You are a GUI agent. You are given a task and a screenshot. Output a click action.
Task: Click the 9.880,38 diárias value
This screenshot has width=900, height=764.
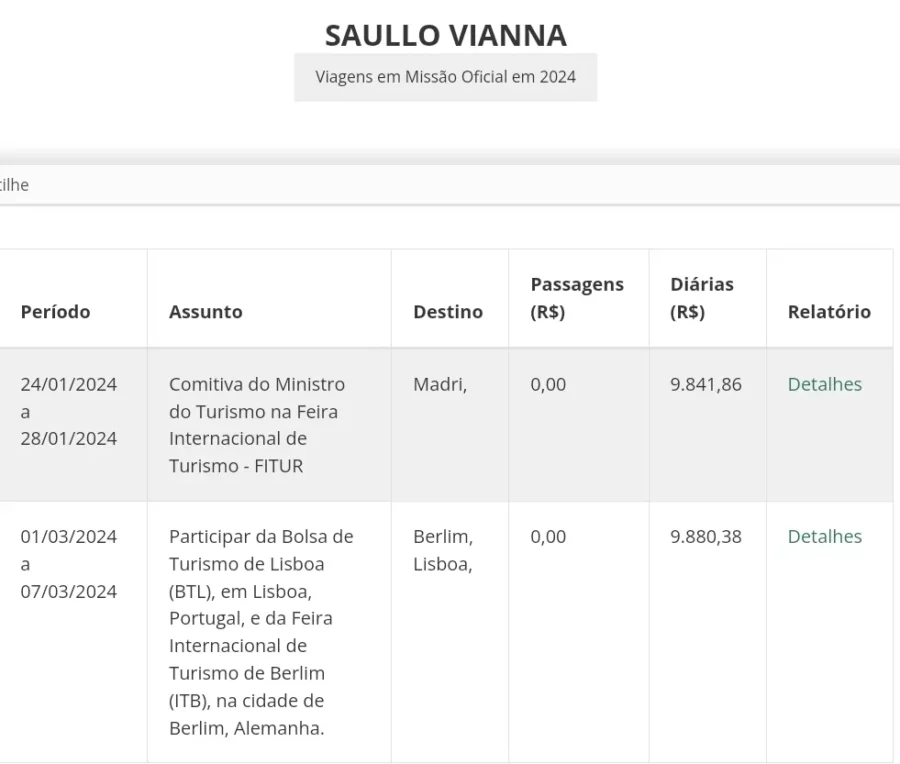point(705,537)
